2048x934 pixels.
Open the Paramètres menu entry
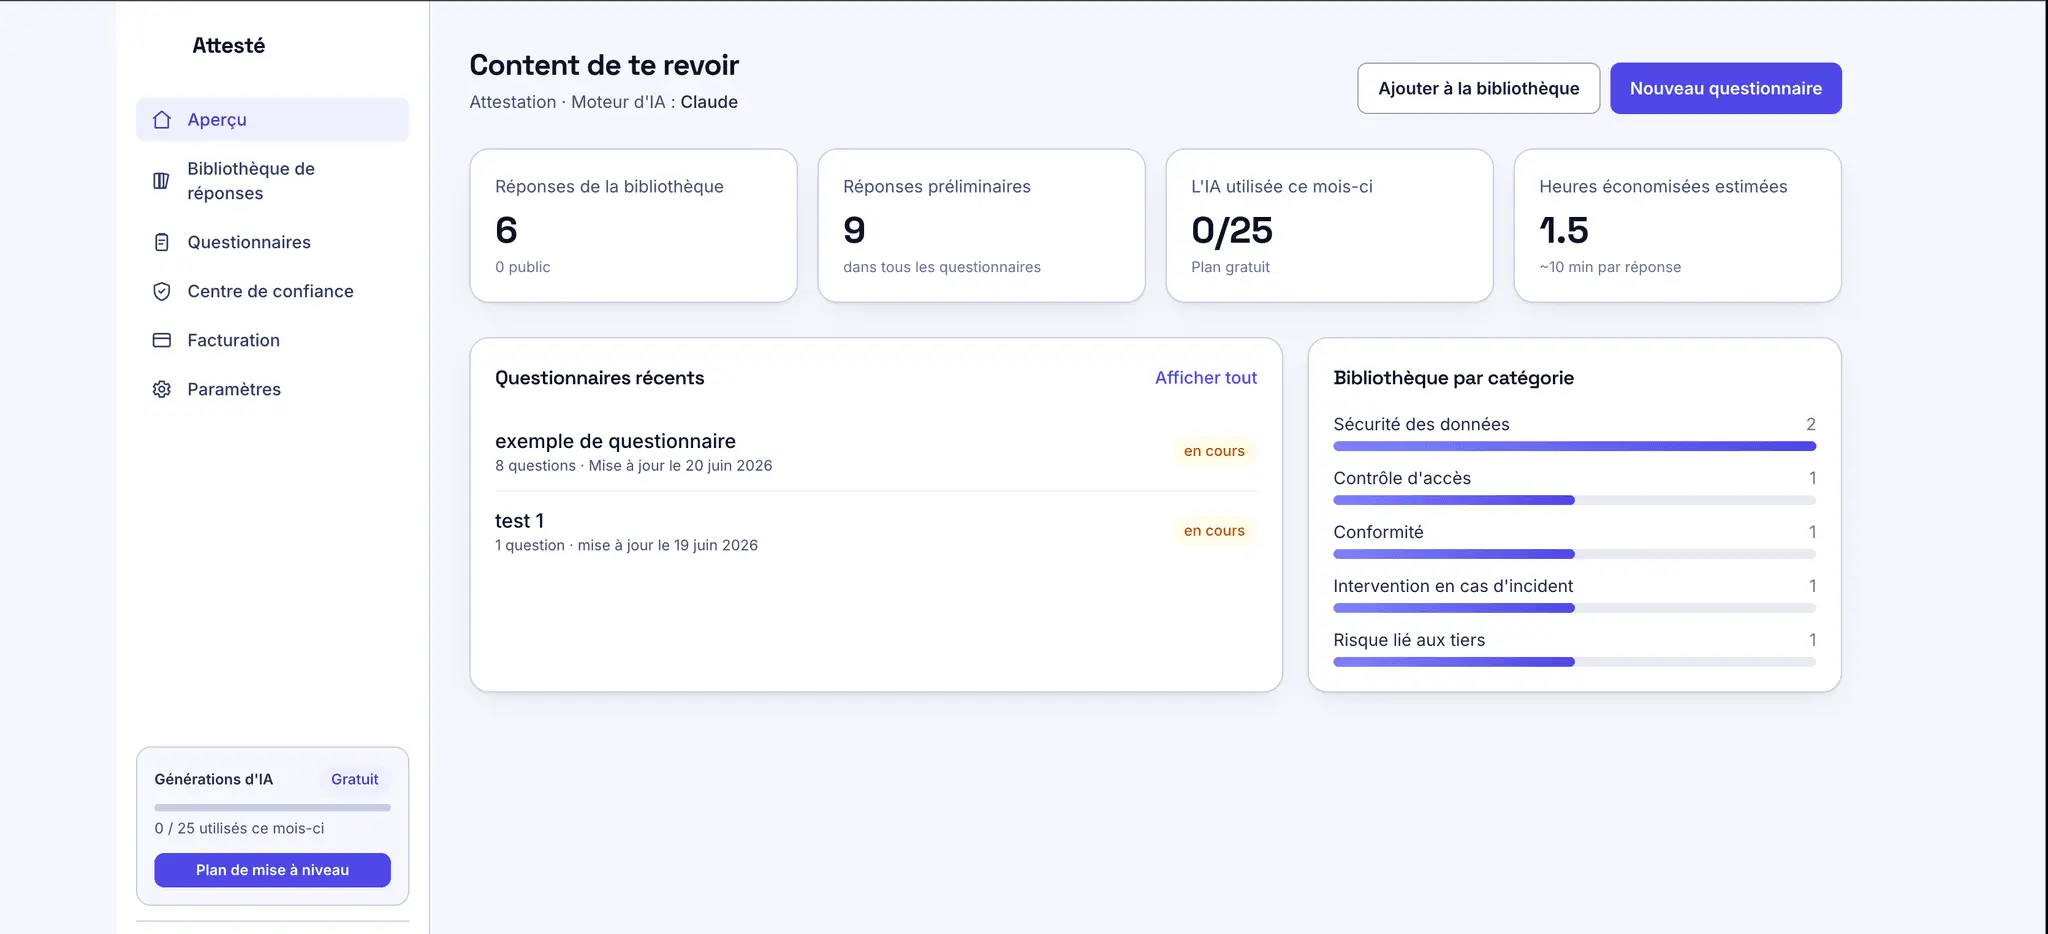click(272, 389)
